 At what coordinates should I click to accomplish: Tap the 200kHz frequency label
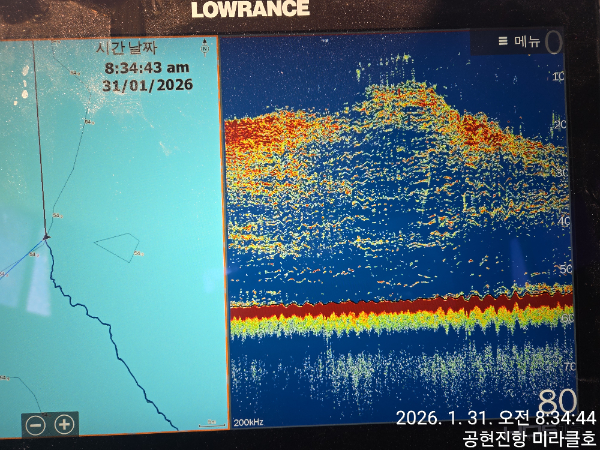pos(249,424)
